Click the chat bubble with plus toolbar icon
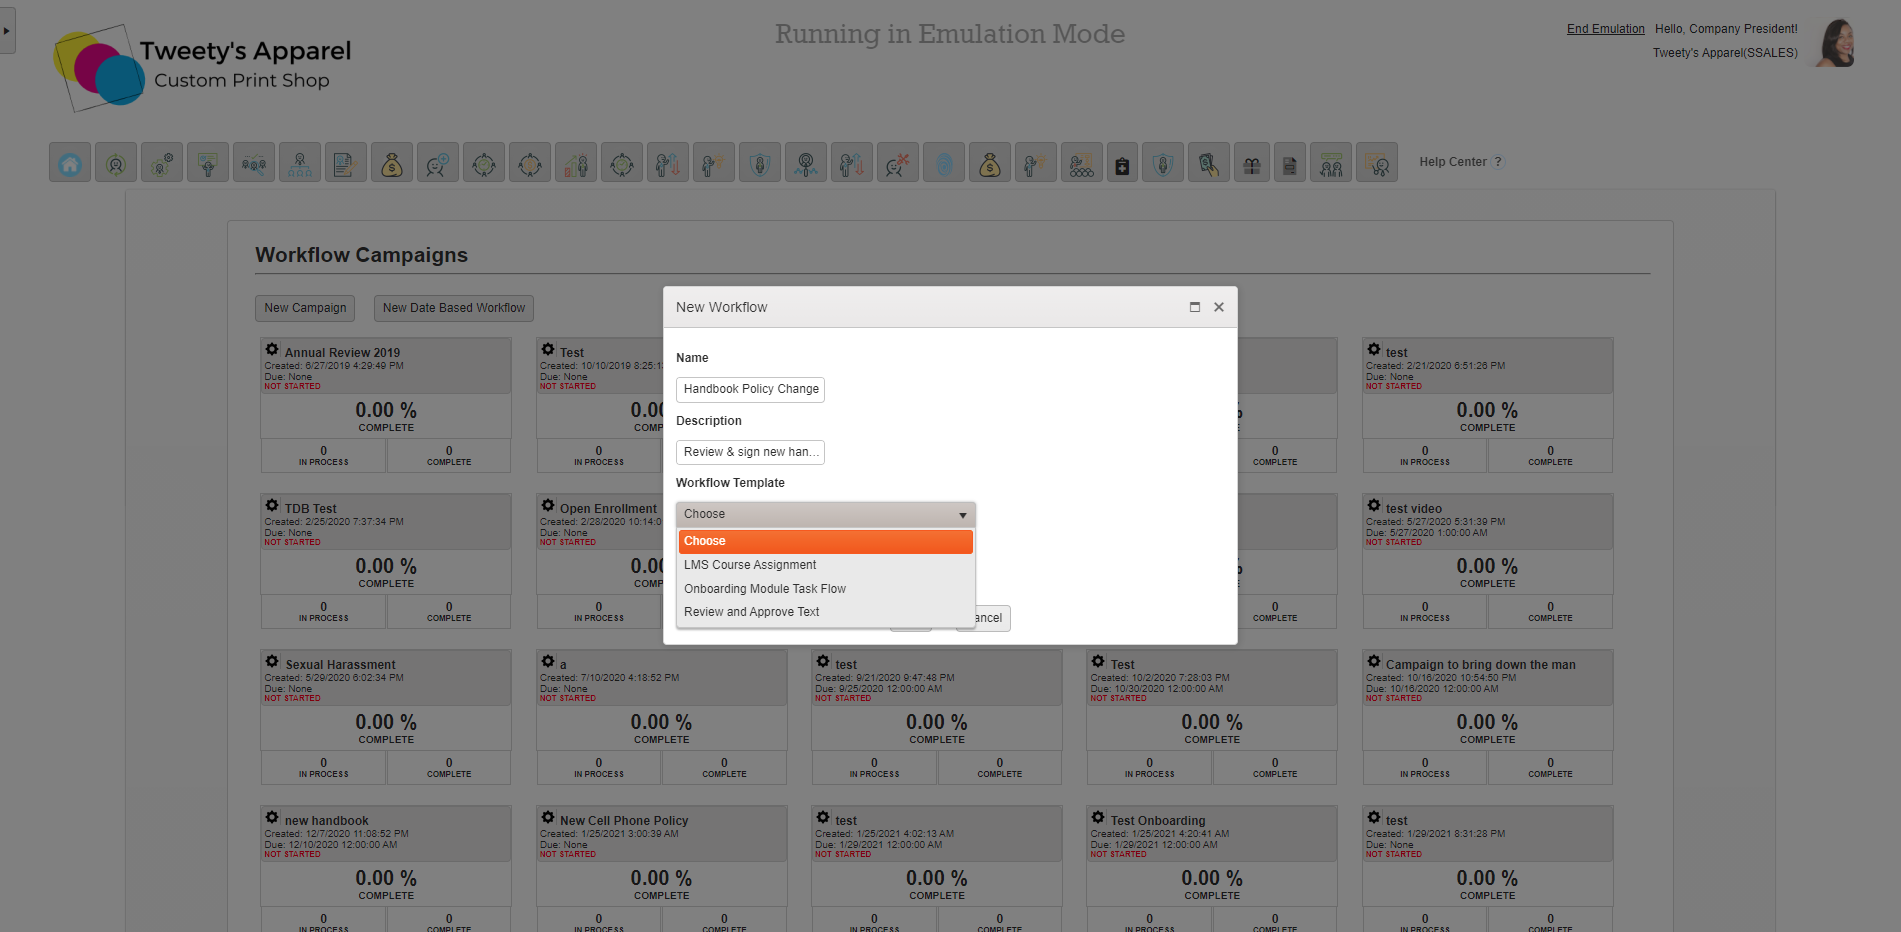This screenshot has height=932, width=1901. (x=438, y=162)
